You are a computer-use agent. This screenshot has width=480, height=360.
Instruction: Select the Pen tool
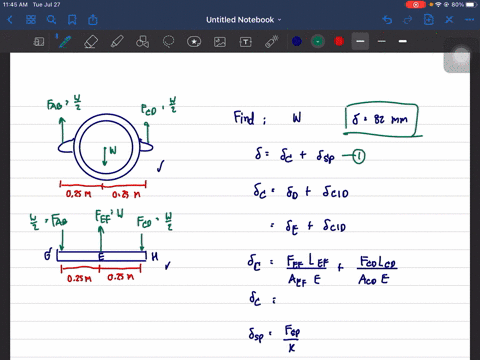64,41
